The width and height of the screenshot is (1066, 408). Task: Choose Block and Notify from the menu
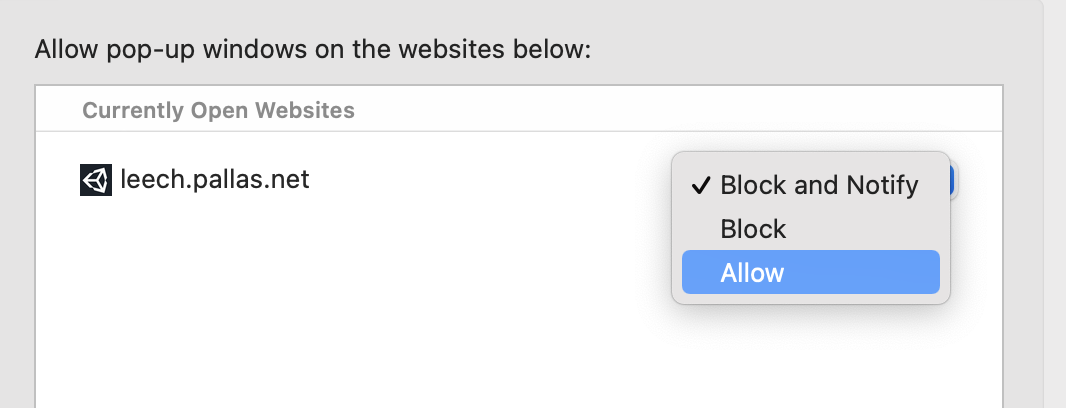(x=818, y=185)
